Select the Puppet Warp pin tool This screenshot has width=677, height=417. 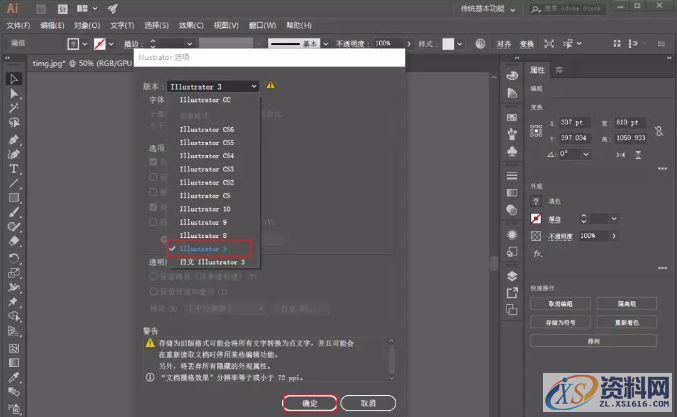pos(14,302)
